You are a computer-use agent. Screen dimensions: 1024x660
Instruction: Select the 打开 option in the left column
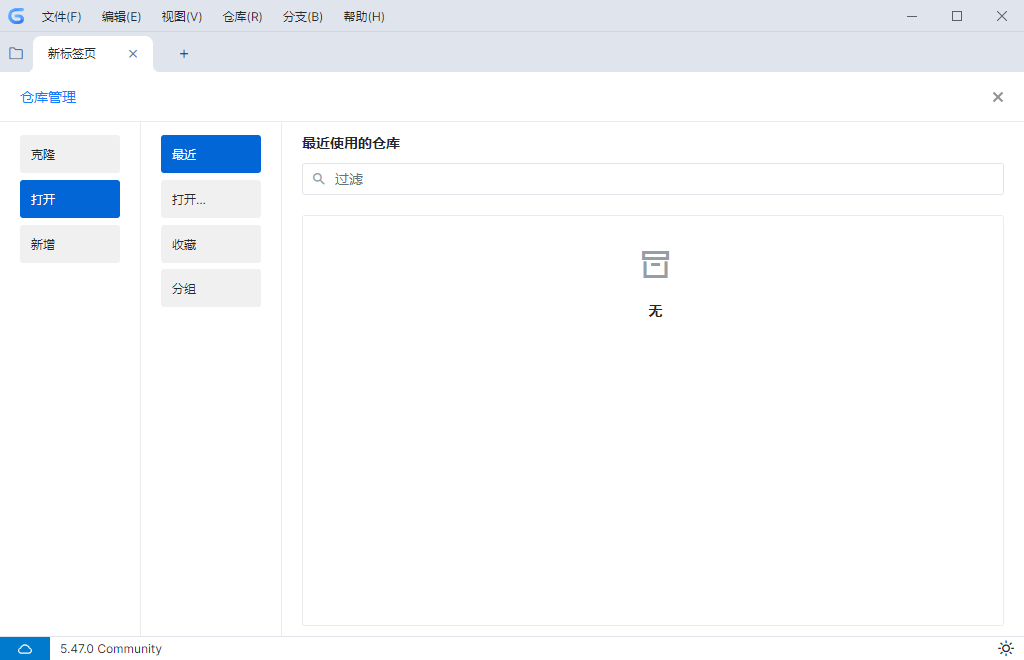(70, 199)
